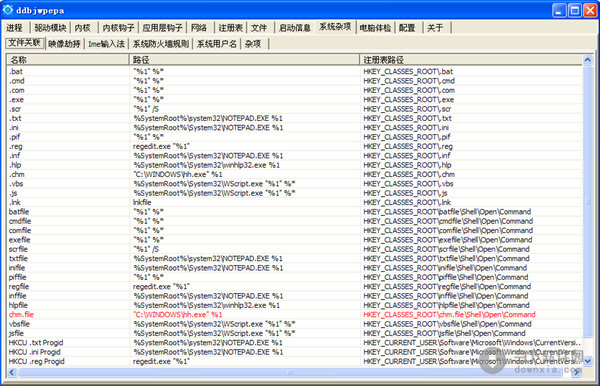The image size is (600, 386).
Task: Select the .ini row
Action: (295, 127)
